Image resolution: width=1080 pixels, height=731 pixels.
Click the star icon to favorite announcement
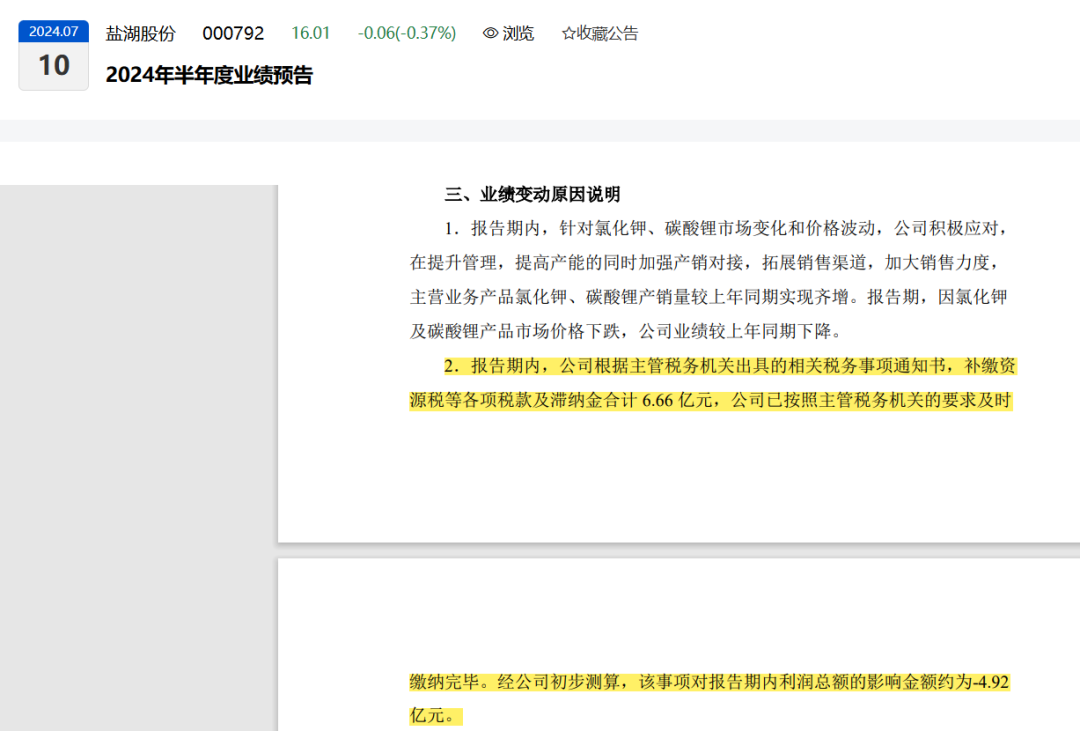pyautogui.click(x=568, y=33)
